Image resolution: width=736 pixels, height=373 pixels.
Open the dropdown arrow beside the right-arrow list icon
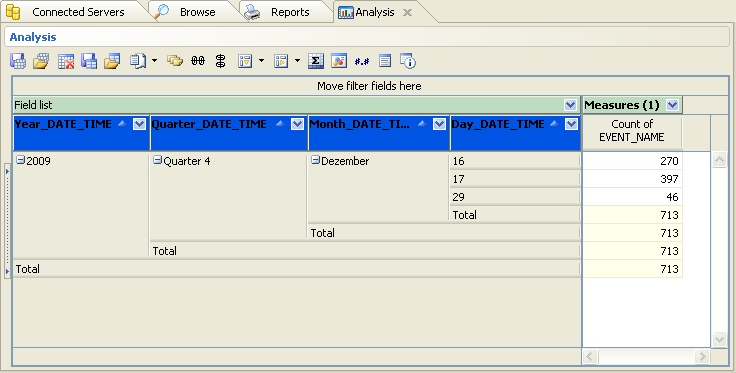click(297, 61)
